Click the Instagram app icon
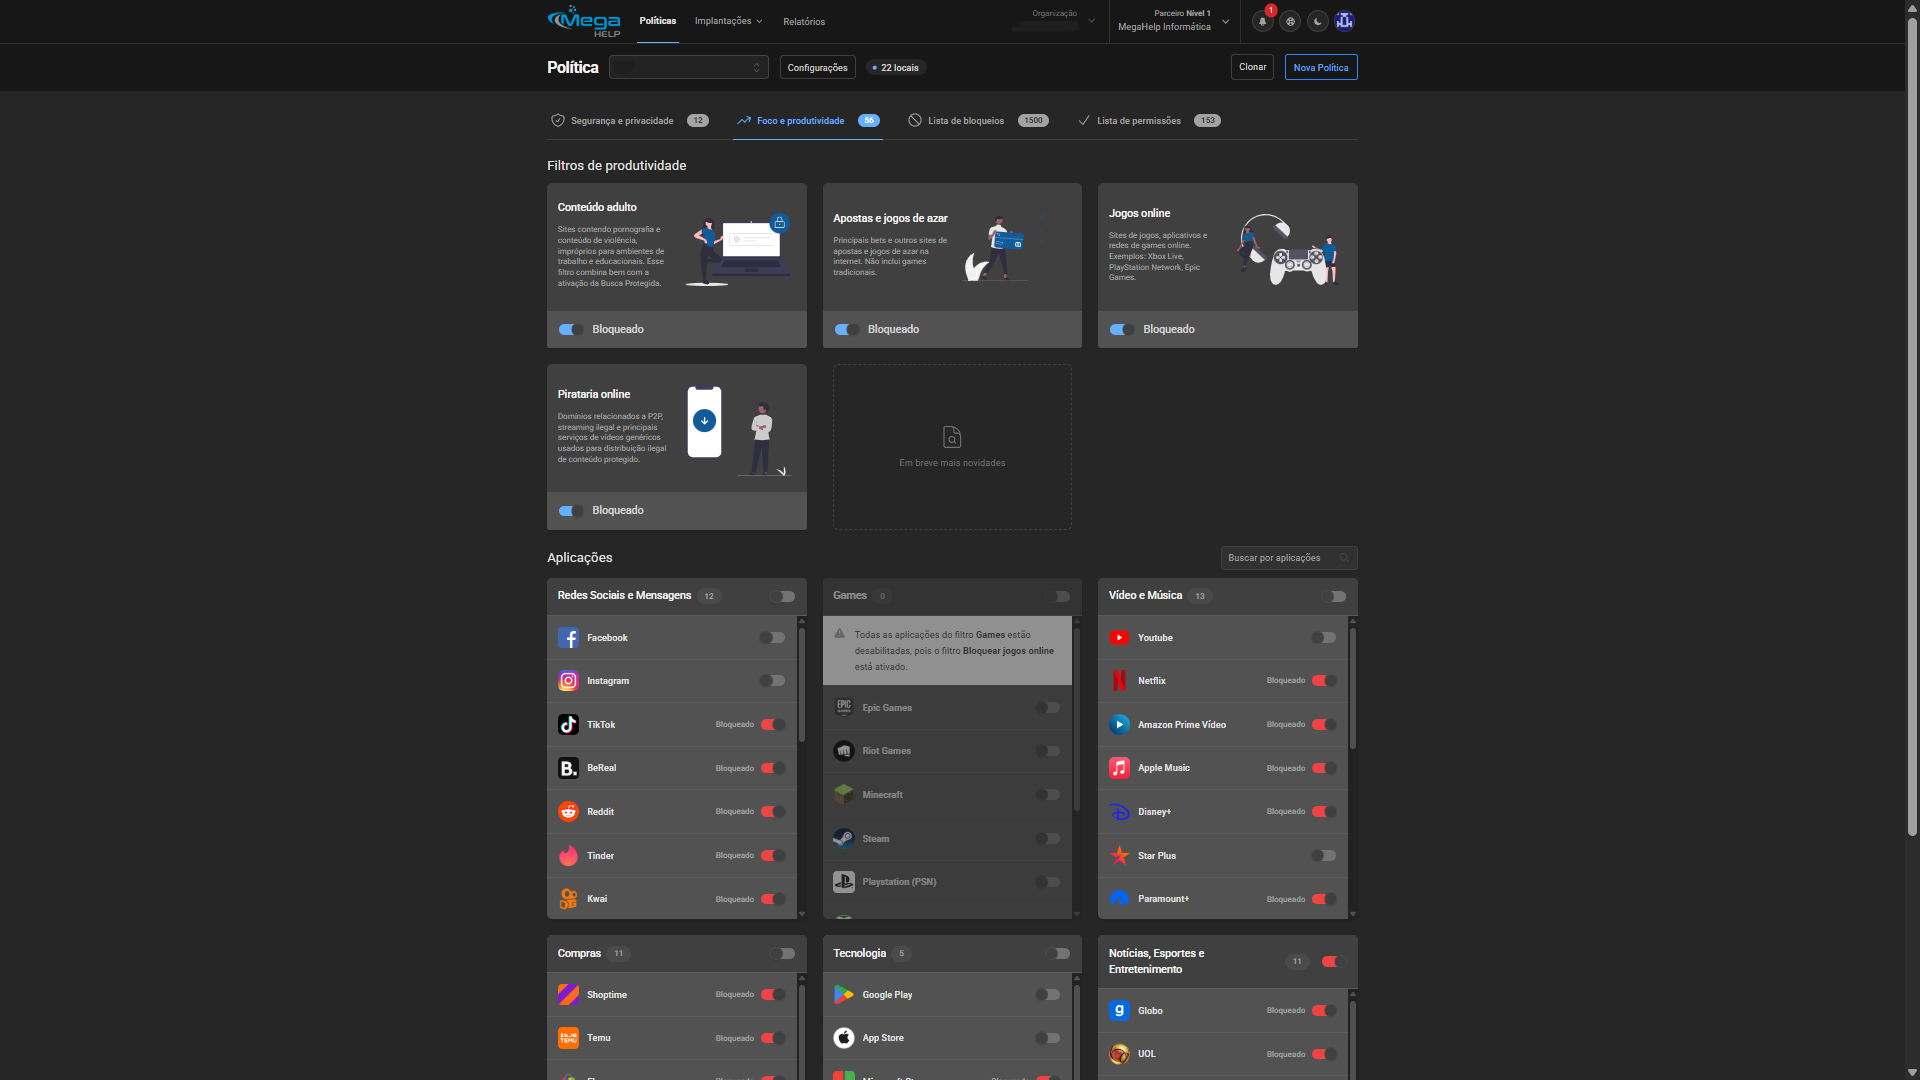Viewport: 1920px width, 1080px height. point(568,681)
